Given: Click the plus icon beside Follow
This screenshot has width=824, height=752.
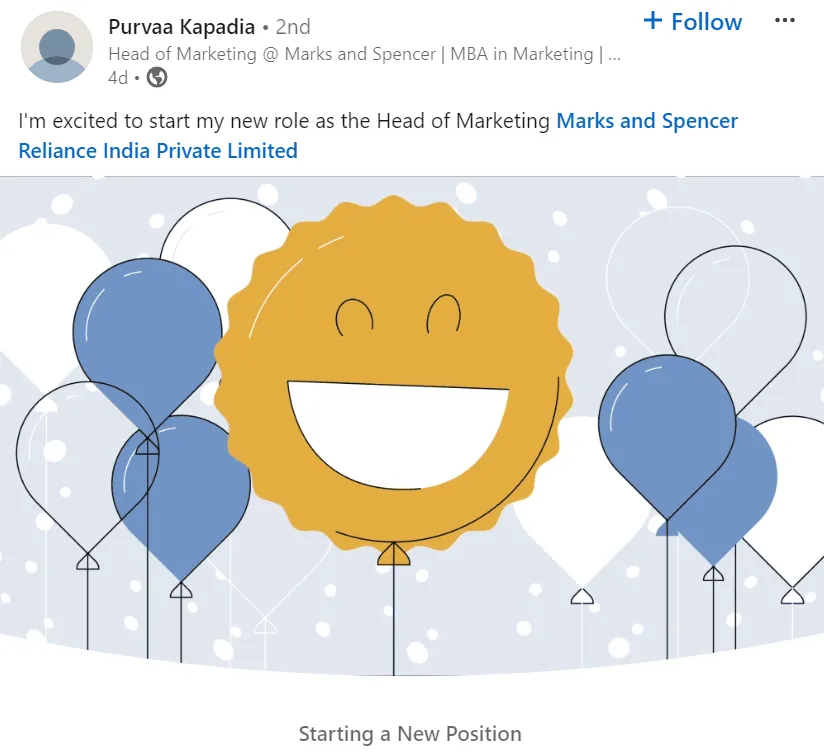Looking at the screenshot, I should pos(653,21).
